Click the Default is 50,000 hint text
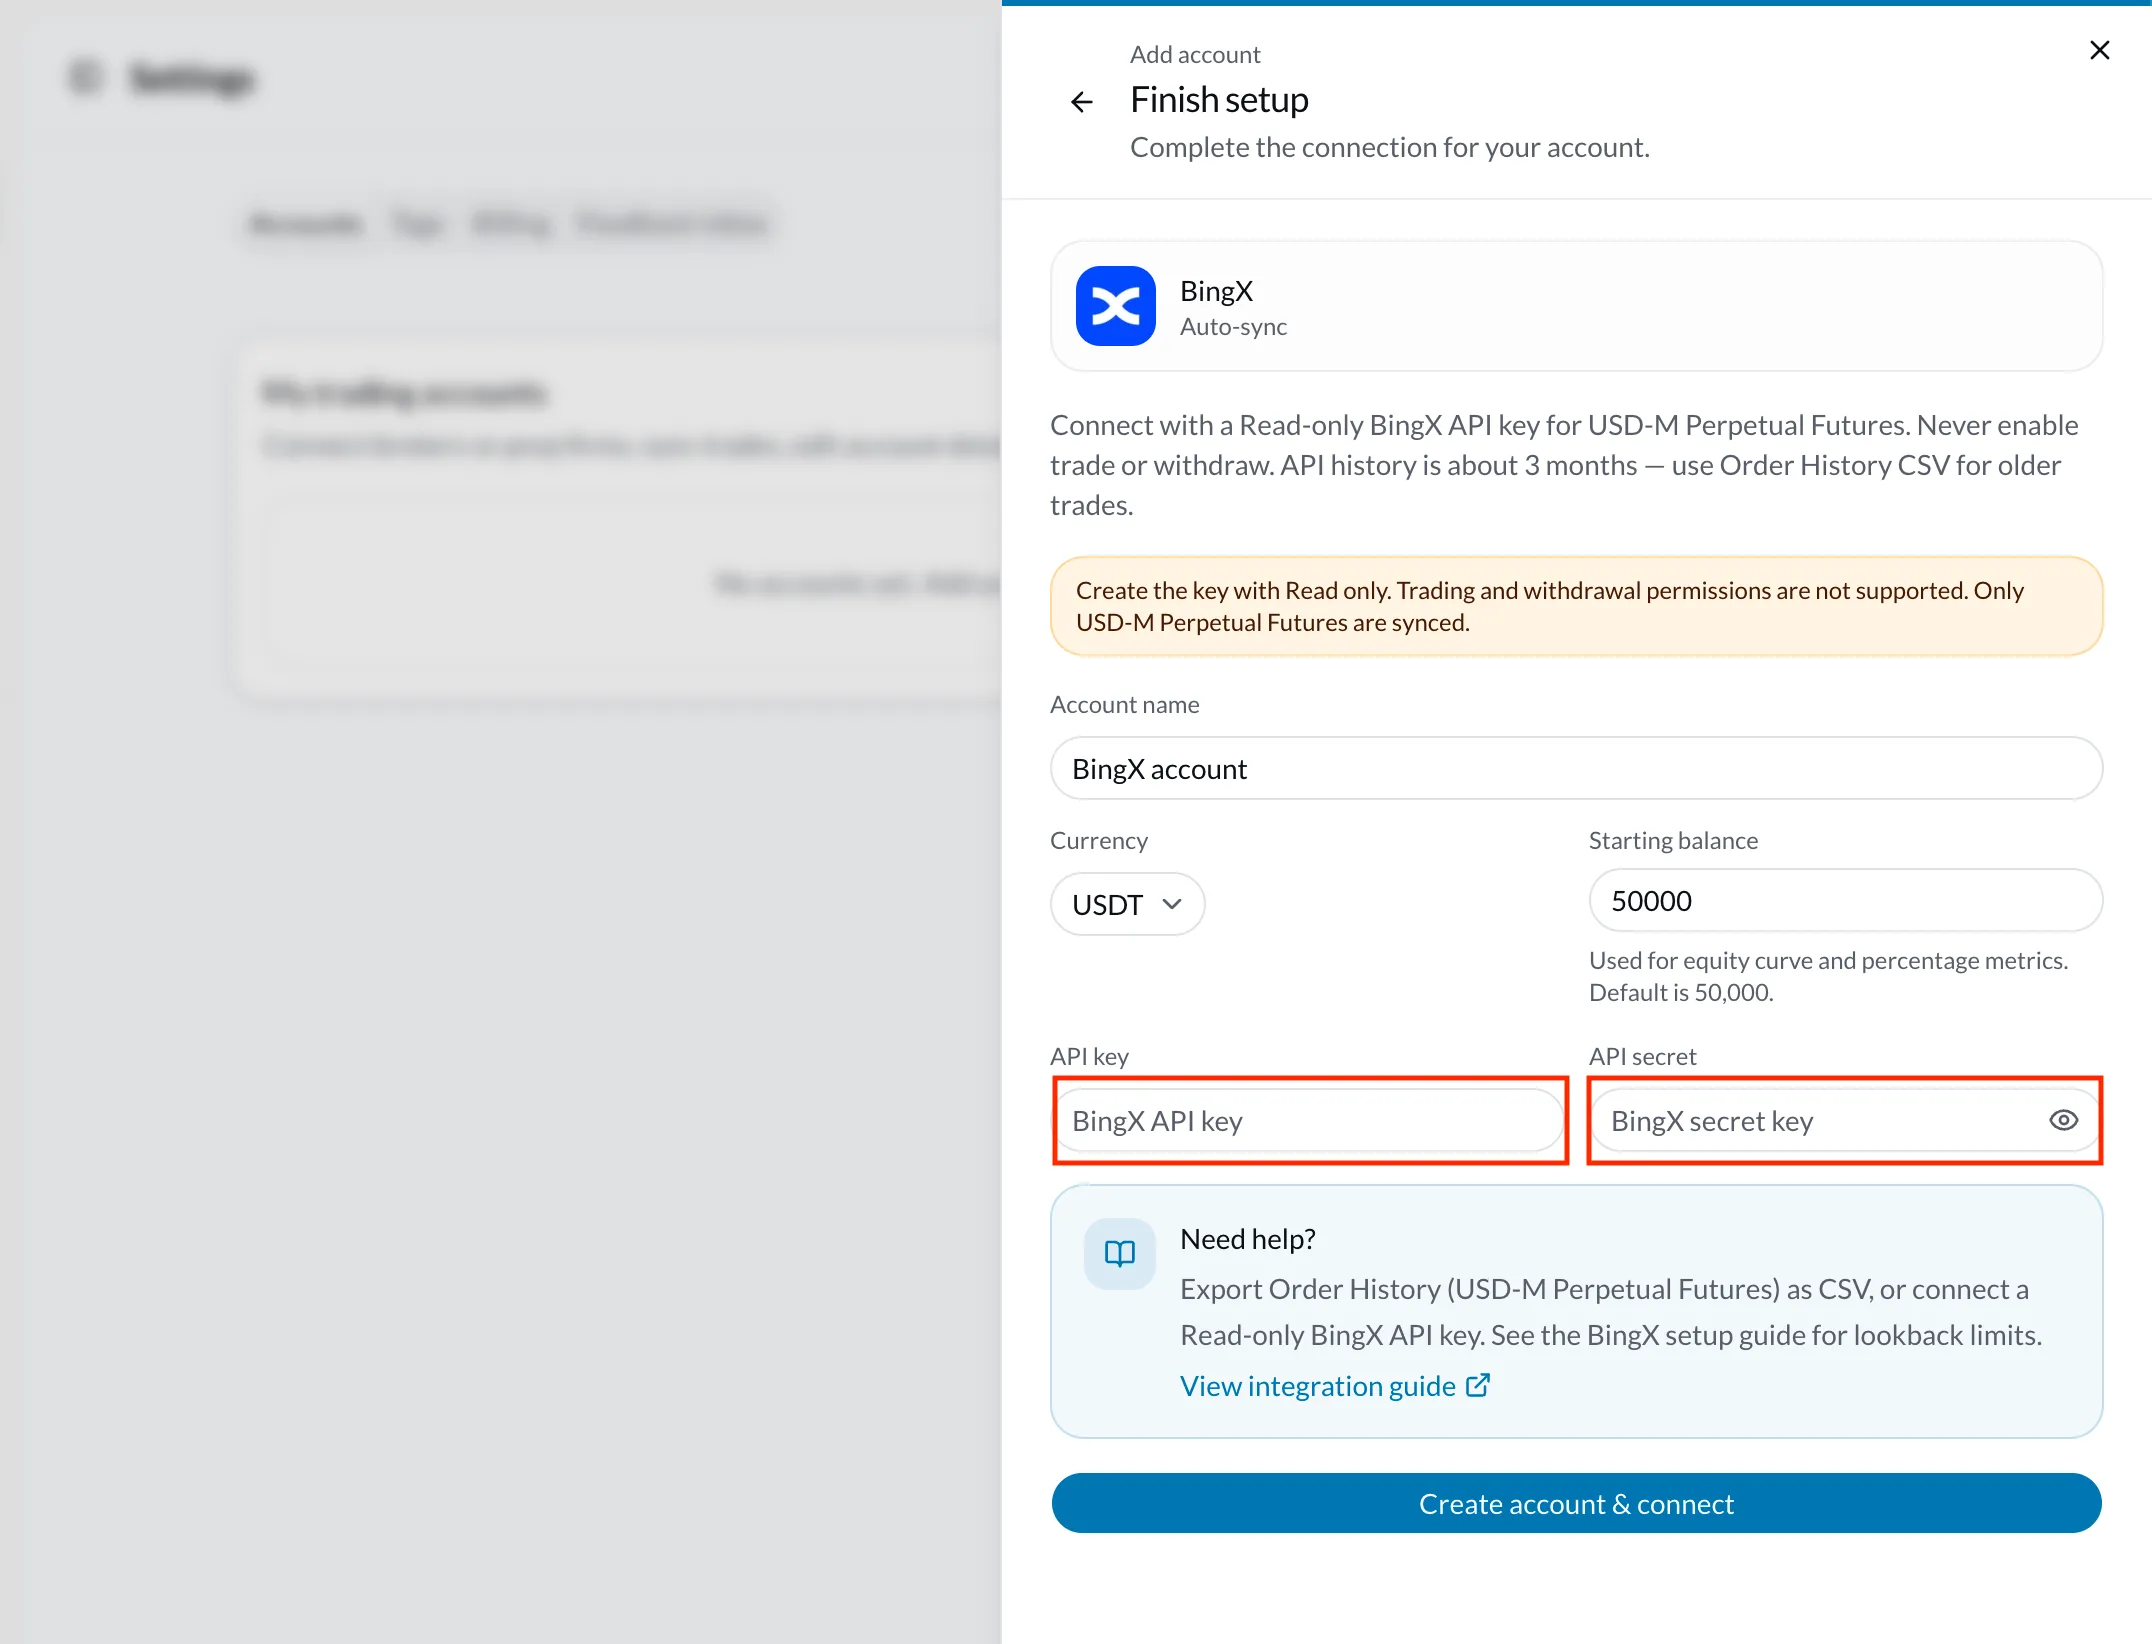2152x1644 pixels. tap(1681, 992)
